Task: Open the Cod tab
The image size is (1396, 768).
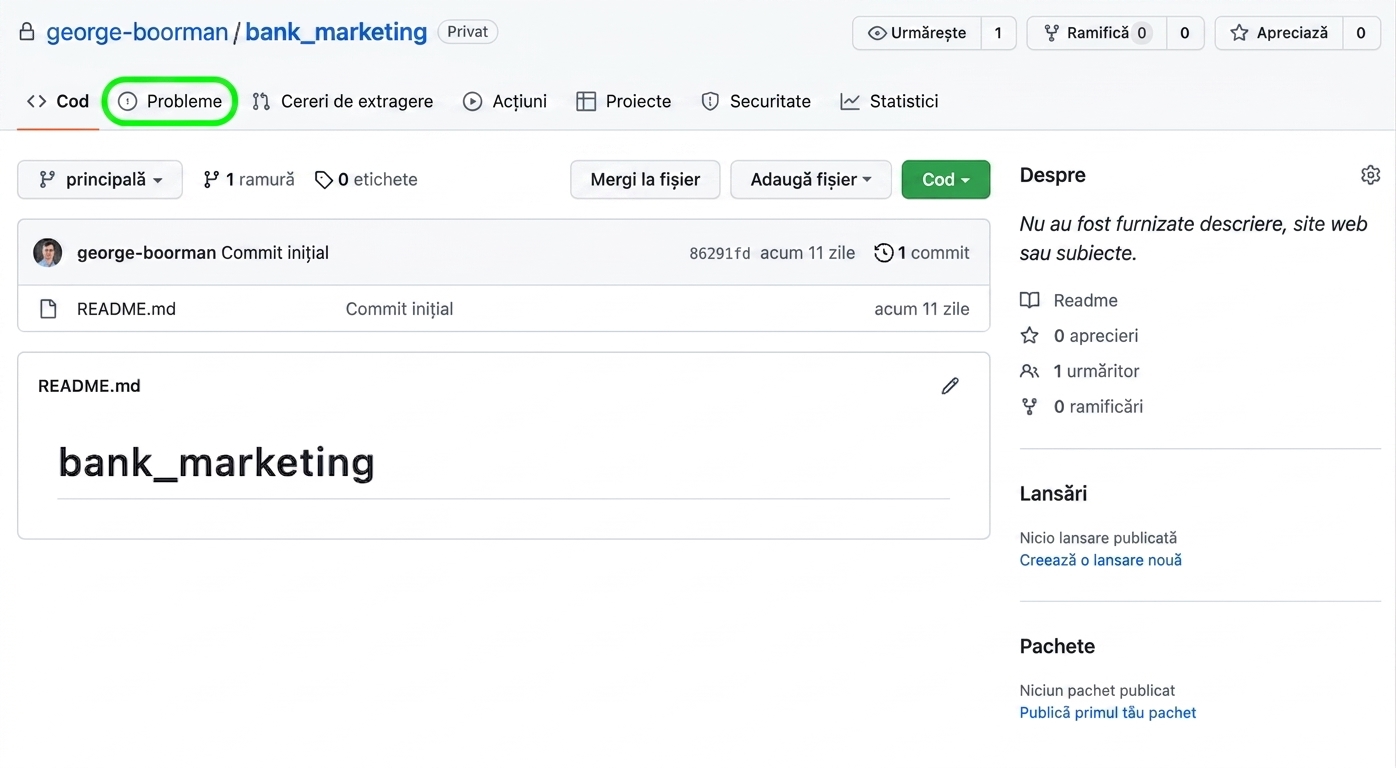Action: pyautogui.click(x=58, y=101)
